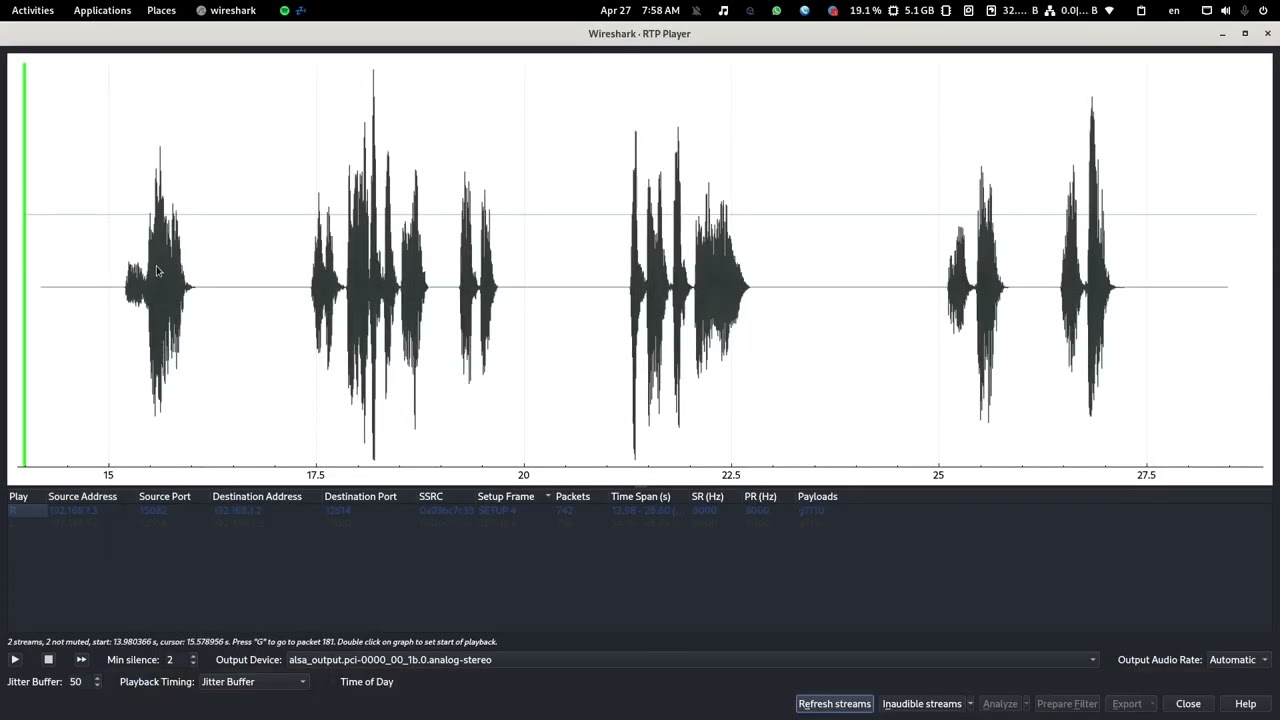This screenshot has height=720, width=1280.
Task: Skip silence with fast-forward button
Action: [x=81, y=660]
